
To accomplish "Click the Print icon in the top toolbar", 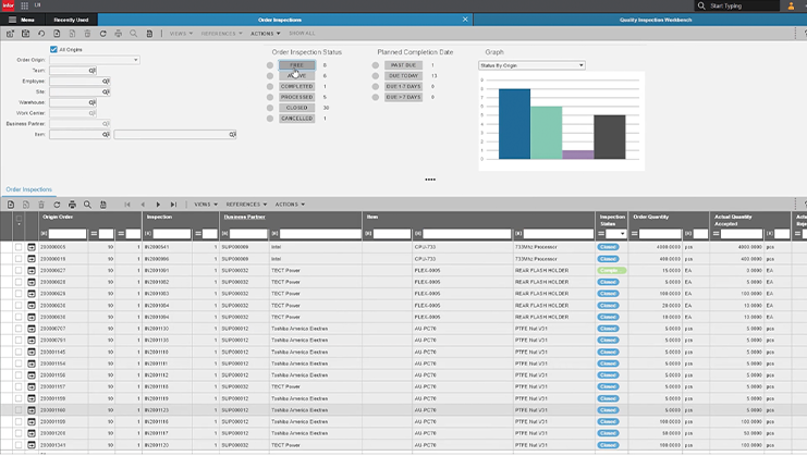I will coord(118,33).
